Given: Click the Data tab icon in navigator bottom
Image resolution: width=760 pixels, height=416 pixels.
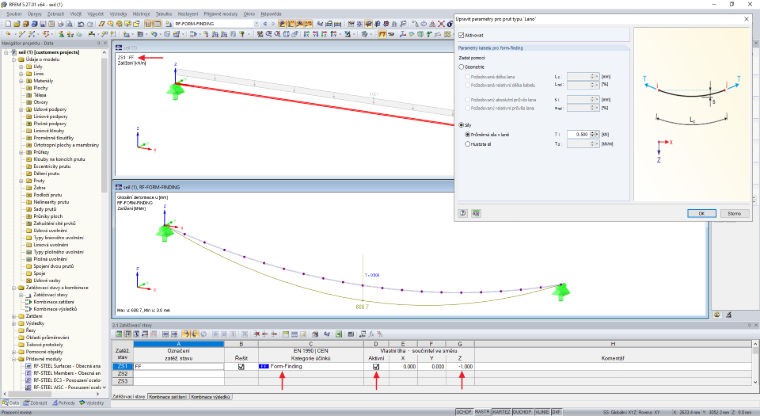Looking at the screenshot, I should [5, 403].
